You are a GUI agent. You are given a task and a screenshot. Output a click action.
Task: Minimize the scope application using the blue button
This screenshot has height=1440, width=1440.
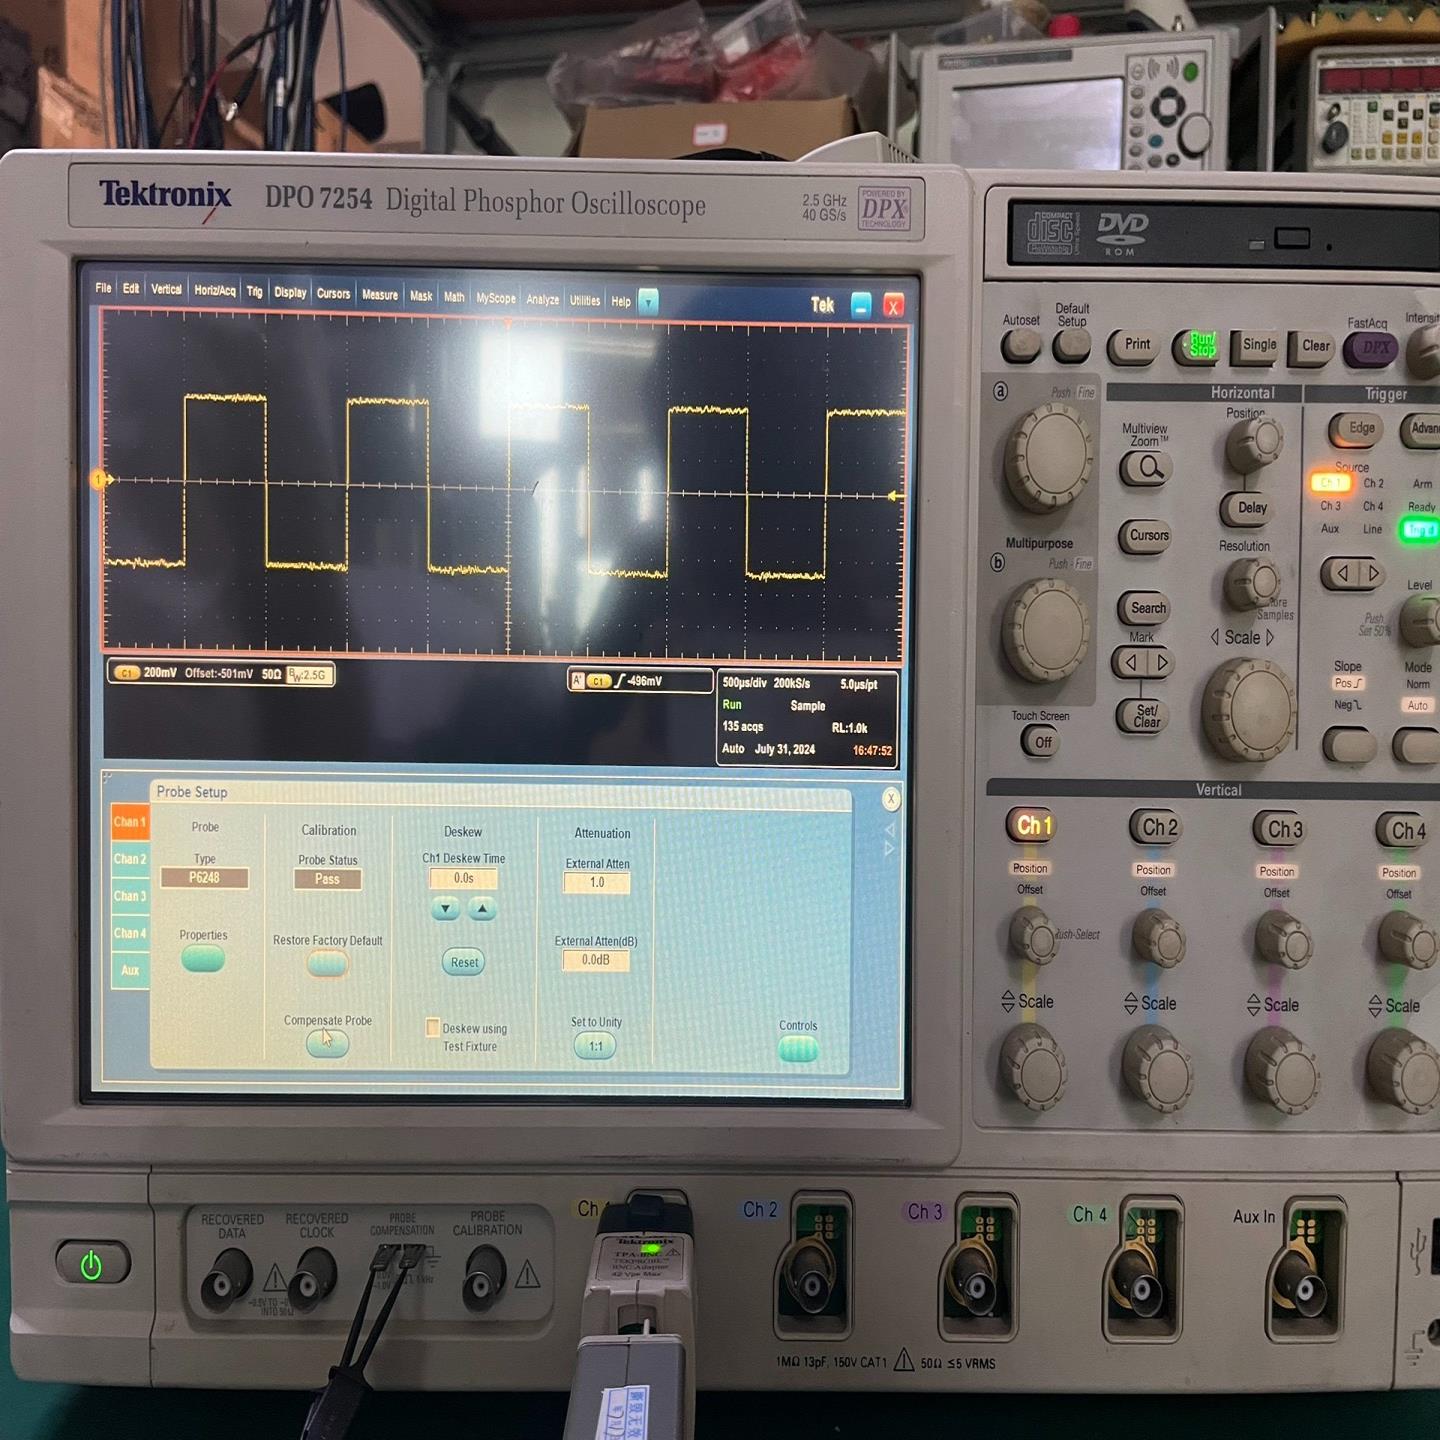(861, 306)
